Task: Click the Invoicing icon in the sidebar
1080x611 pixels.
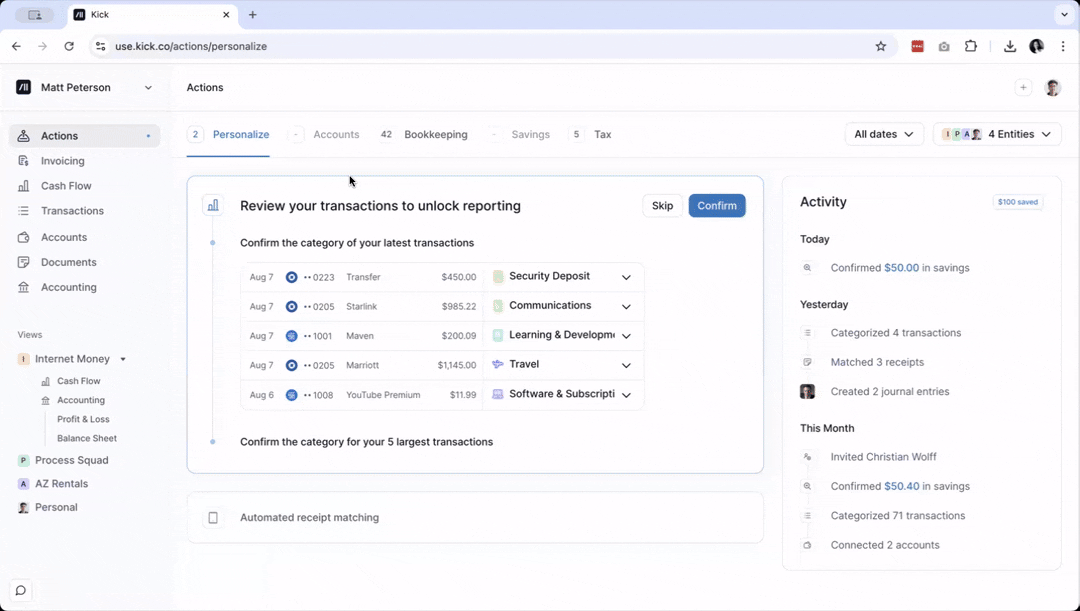Action: tap(23, 161)
